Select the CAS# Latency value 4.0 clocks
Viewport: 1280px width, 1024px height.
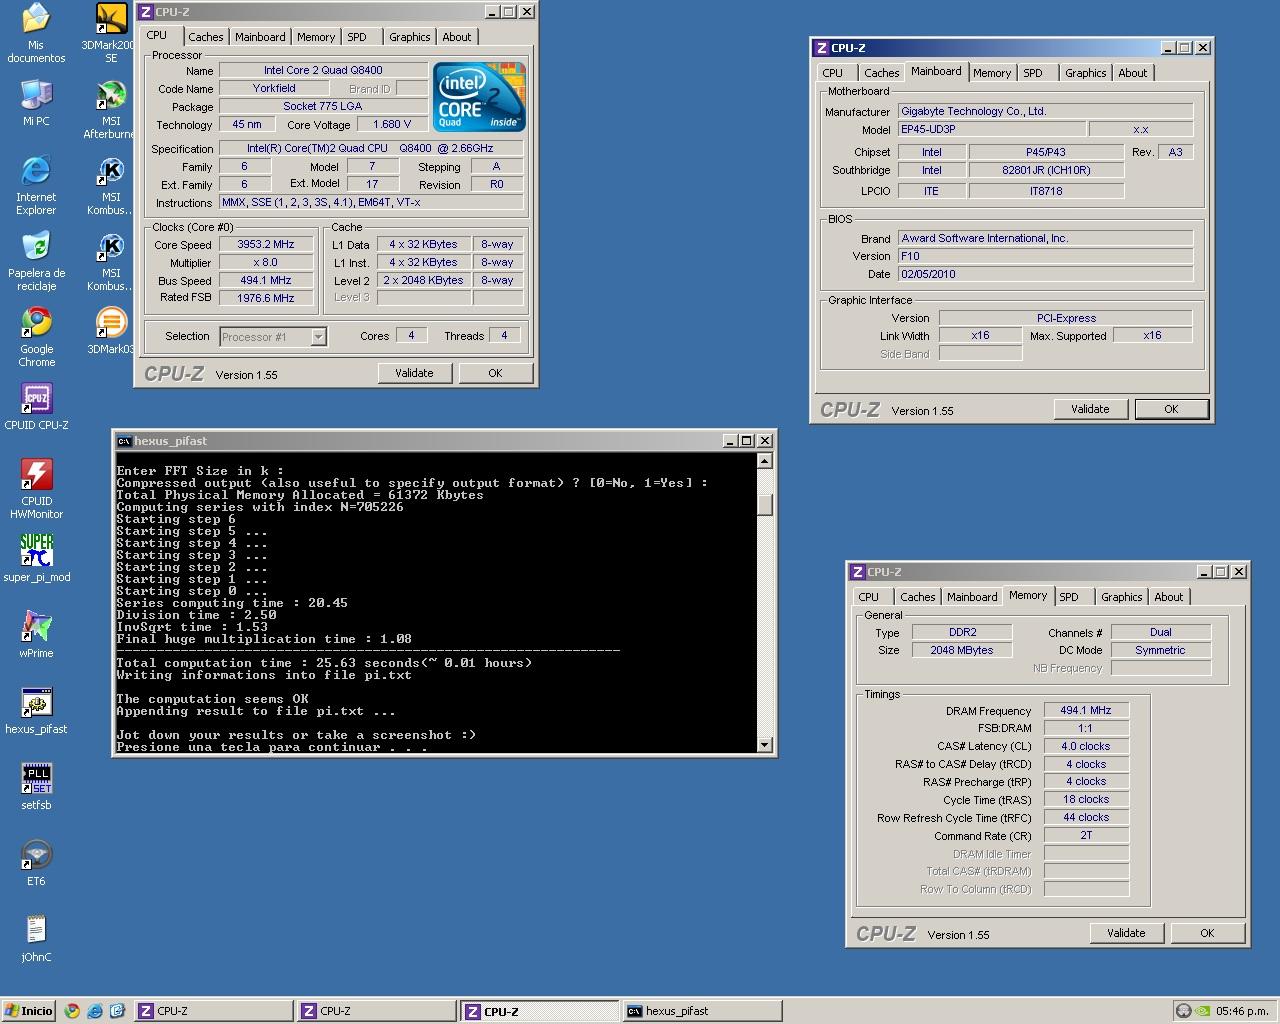(x=1086, y=746)
